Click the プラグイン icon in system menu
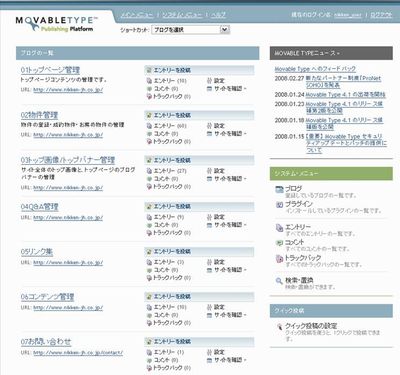 [x=279, y=205]
